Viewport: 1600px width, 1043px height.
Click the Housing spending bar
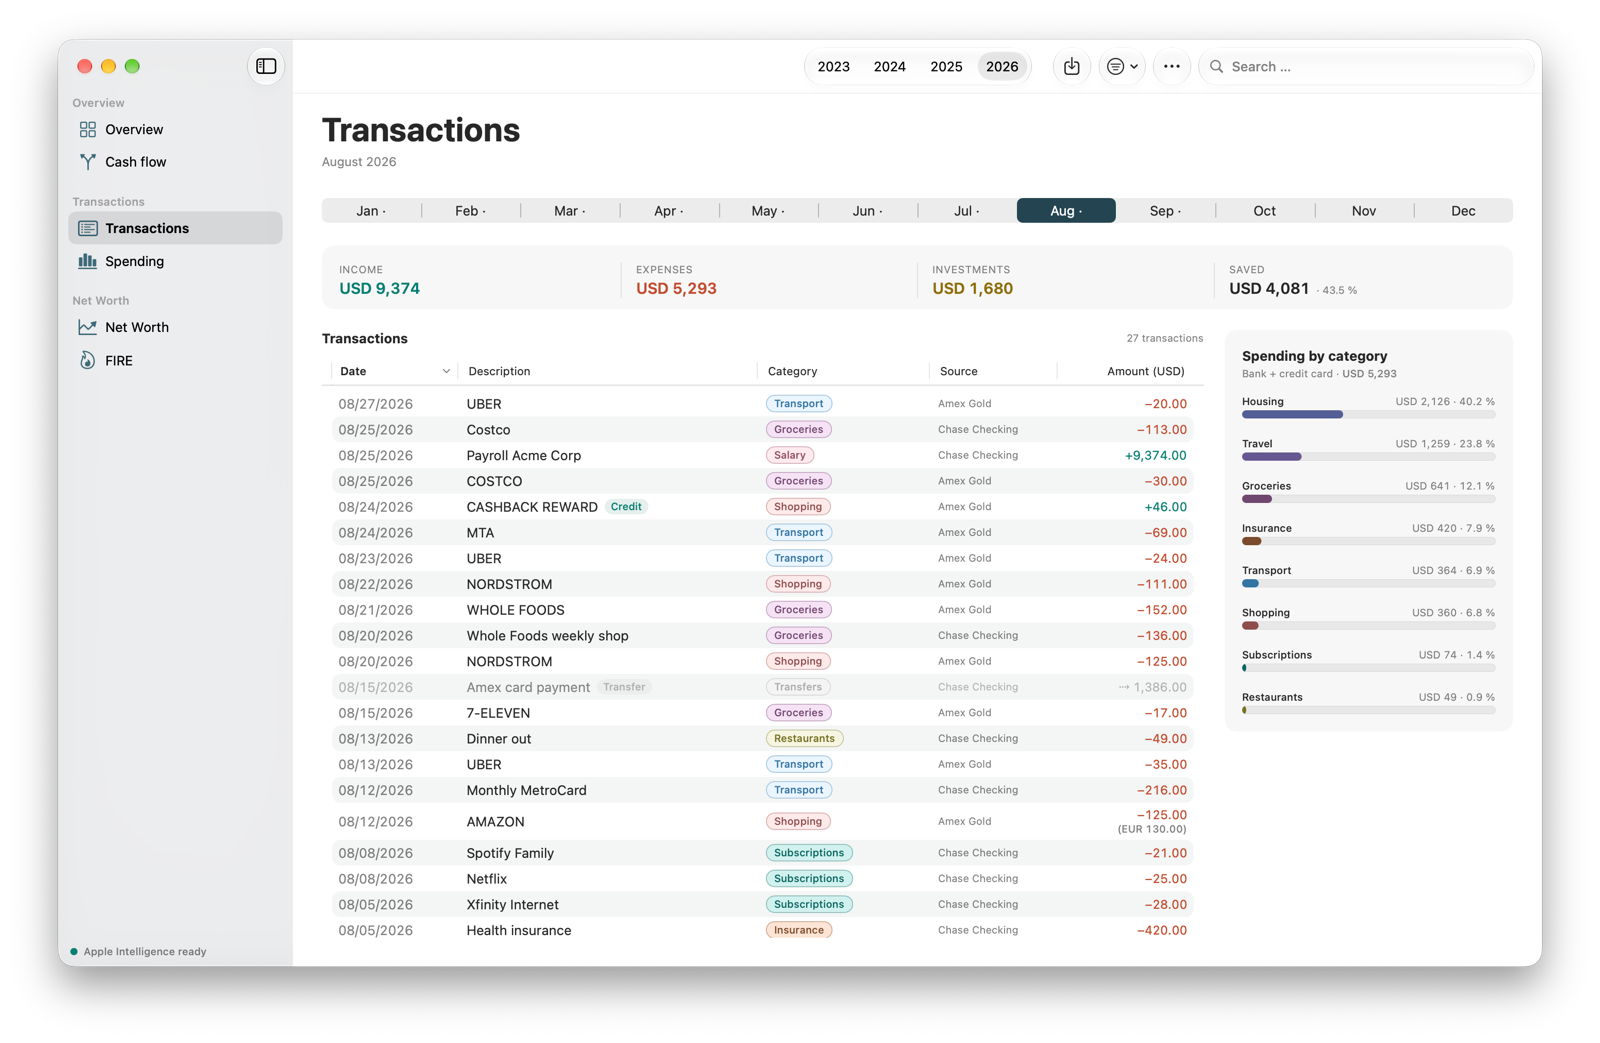1368,414
